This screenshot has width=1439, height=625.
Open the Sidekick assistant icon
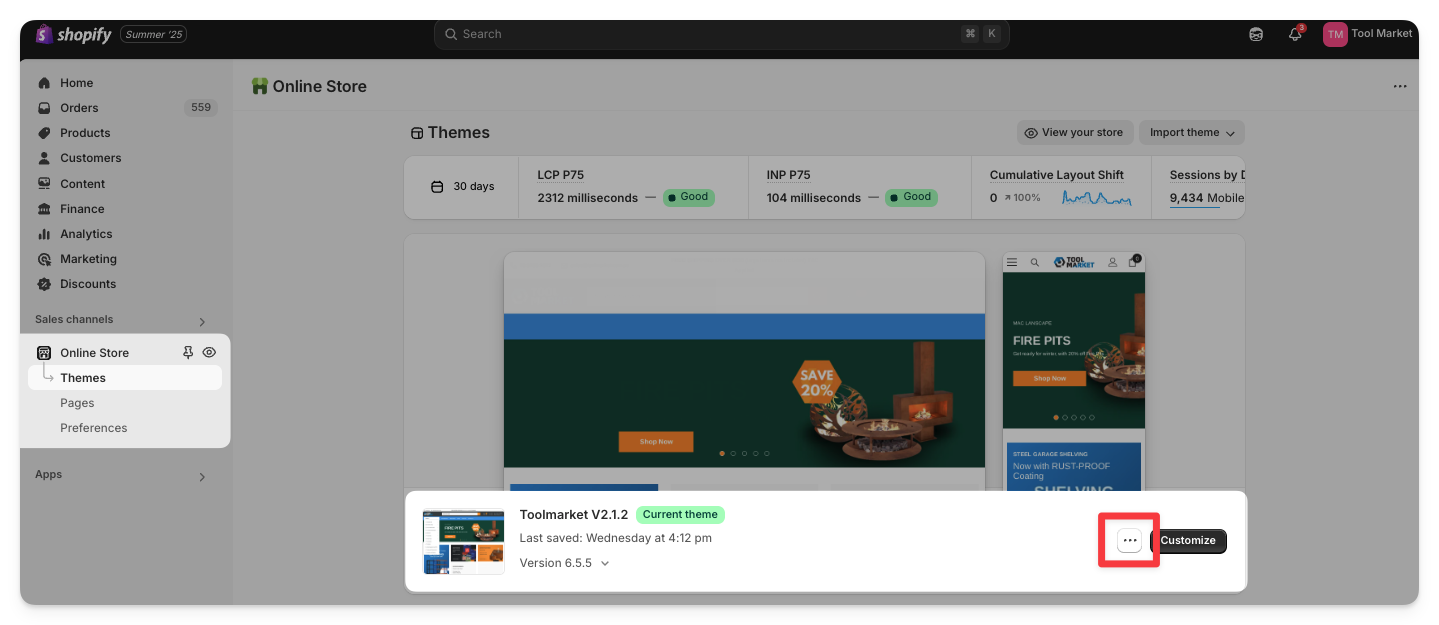click(x=1256, y=34)
